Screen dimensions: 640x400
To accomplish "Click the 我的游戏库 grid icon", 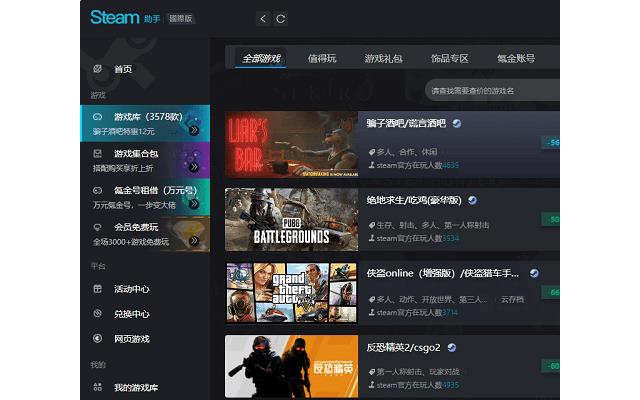I will [x=98, y=387].
